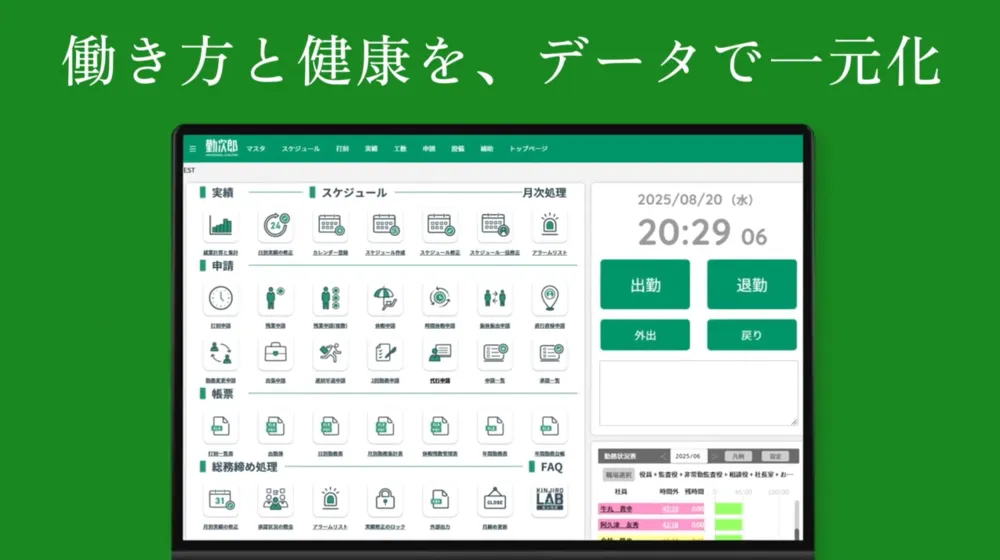This screenshot has height=560, width=1000.
Task: Click the 職場選択 workplace button
Action: [x=618, y=475]
